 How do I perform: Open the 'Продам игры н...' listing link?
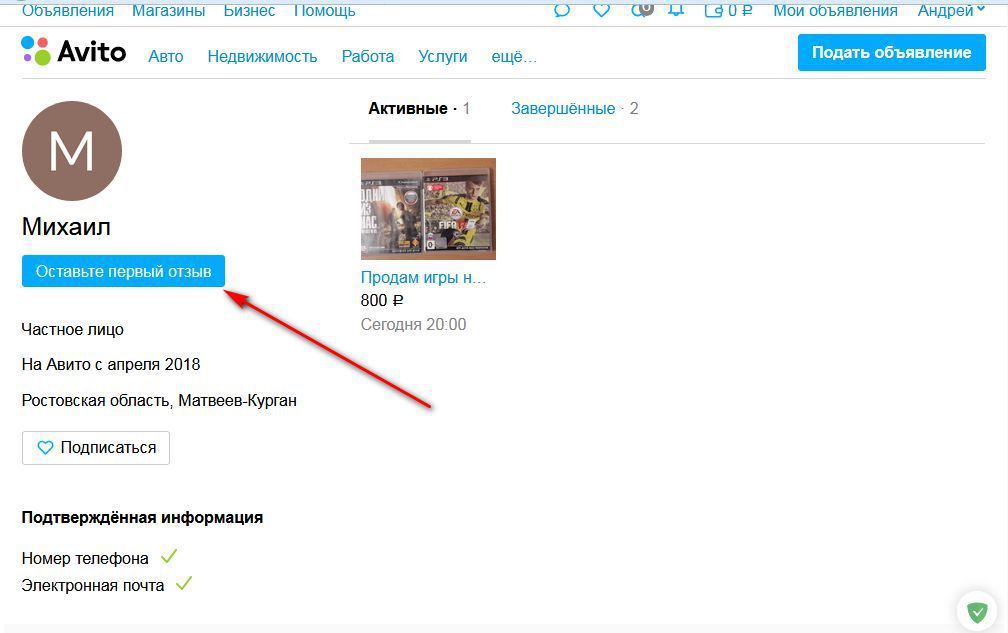coord(423,278)
